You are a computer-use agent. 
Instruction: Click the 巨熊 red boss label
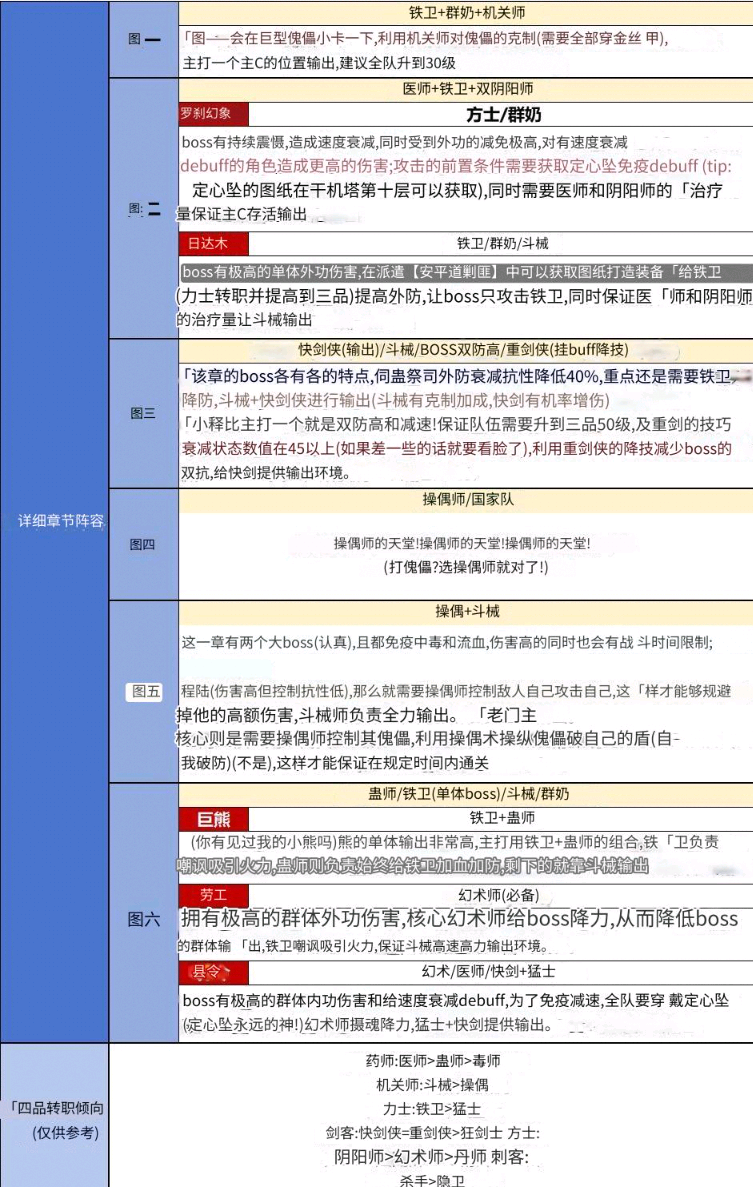click(x=213, y=819)
